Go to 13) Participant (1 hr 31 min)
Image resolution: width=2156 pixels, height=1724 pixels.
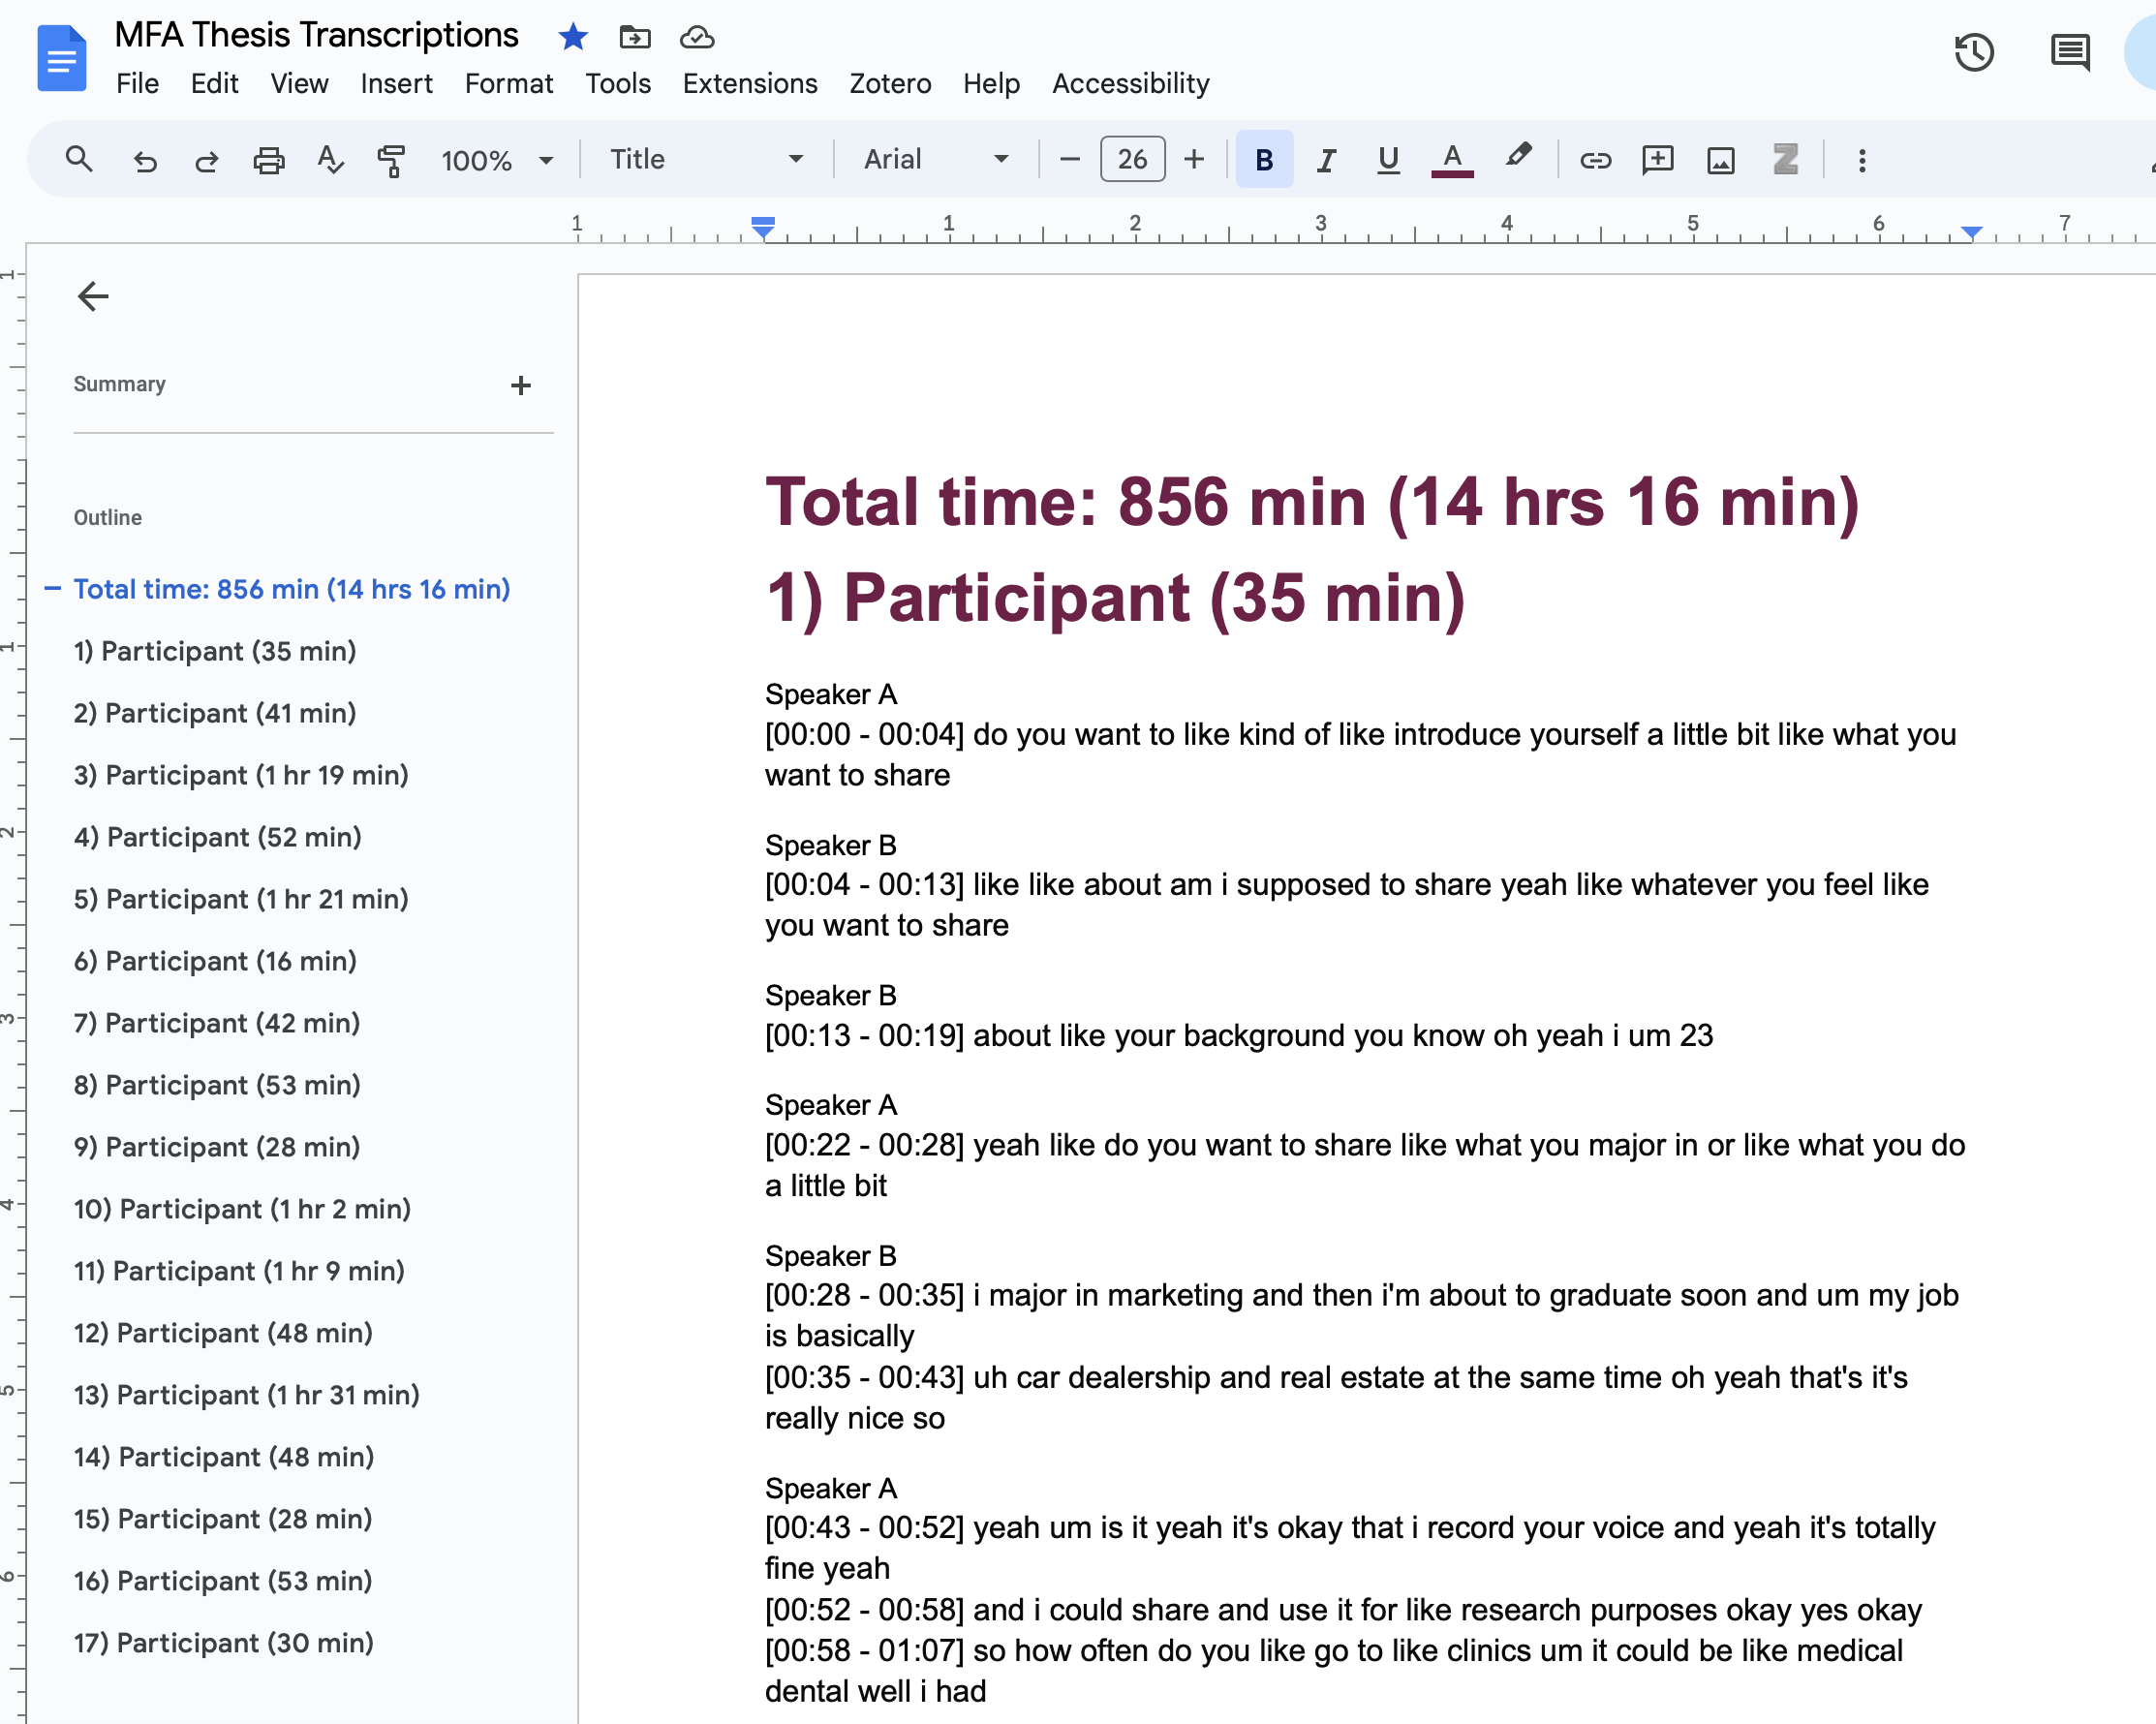[x=246, y=1395]
